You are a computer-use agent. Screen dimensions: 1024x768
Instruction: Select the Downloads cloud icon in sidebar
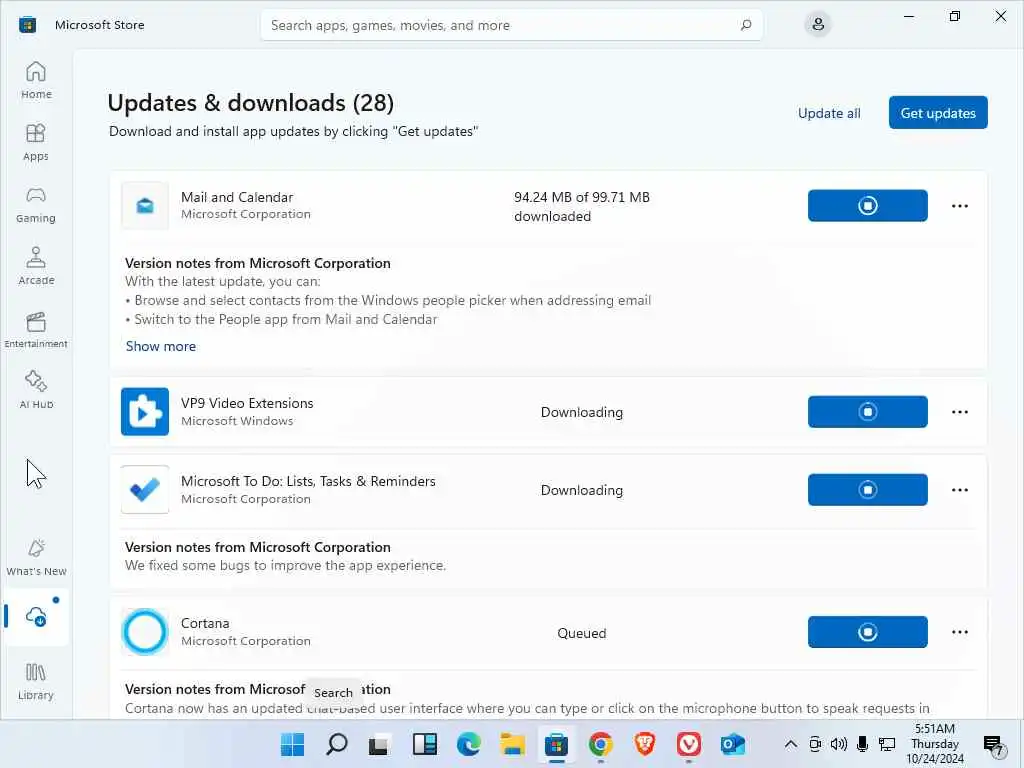(x=36, y=616)
